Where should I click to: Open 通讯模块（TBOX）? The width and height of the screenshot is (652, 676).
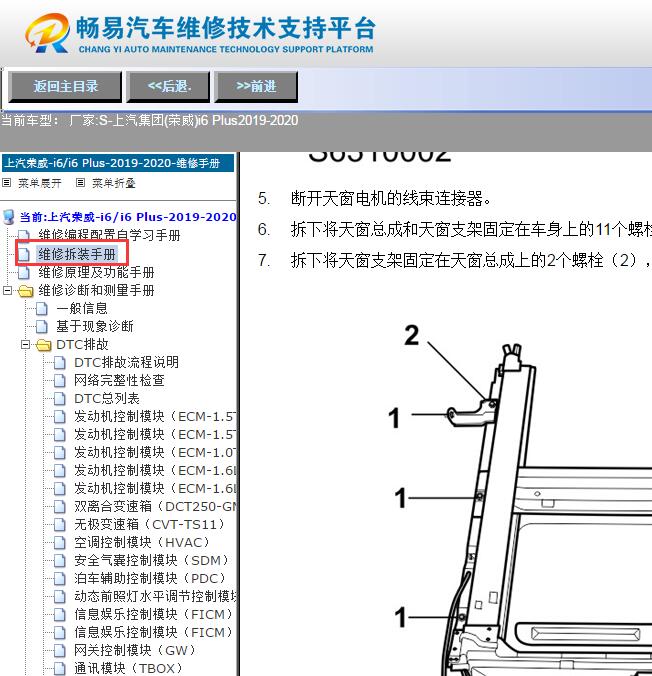[x=128, y=668]
